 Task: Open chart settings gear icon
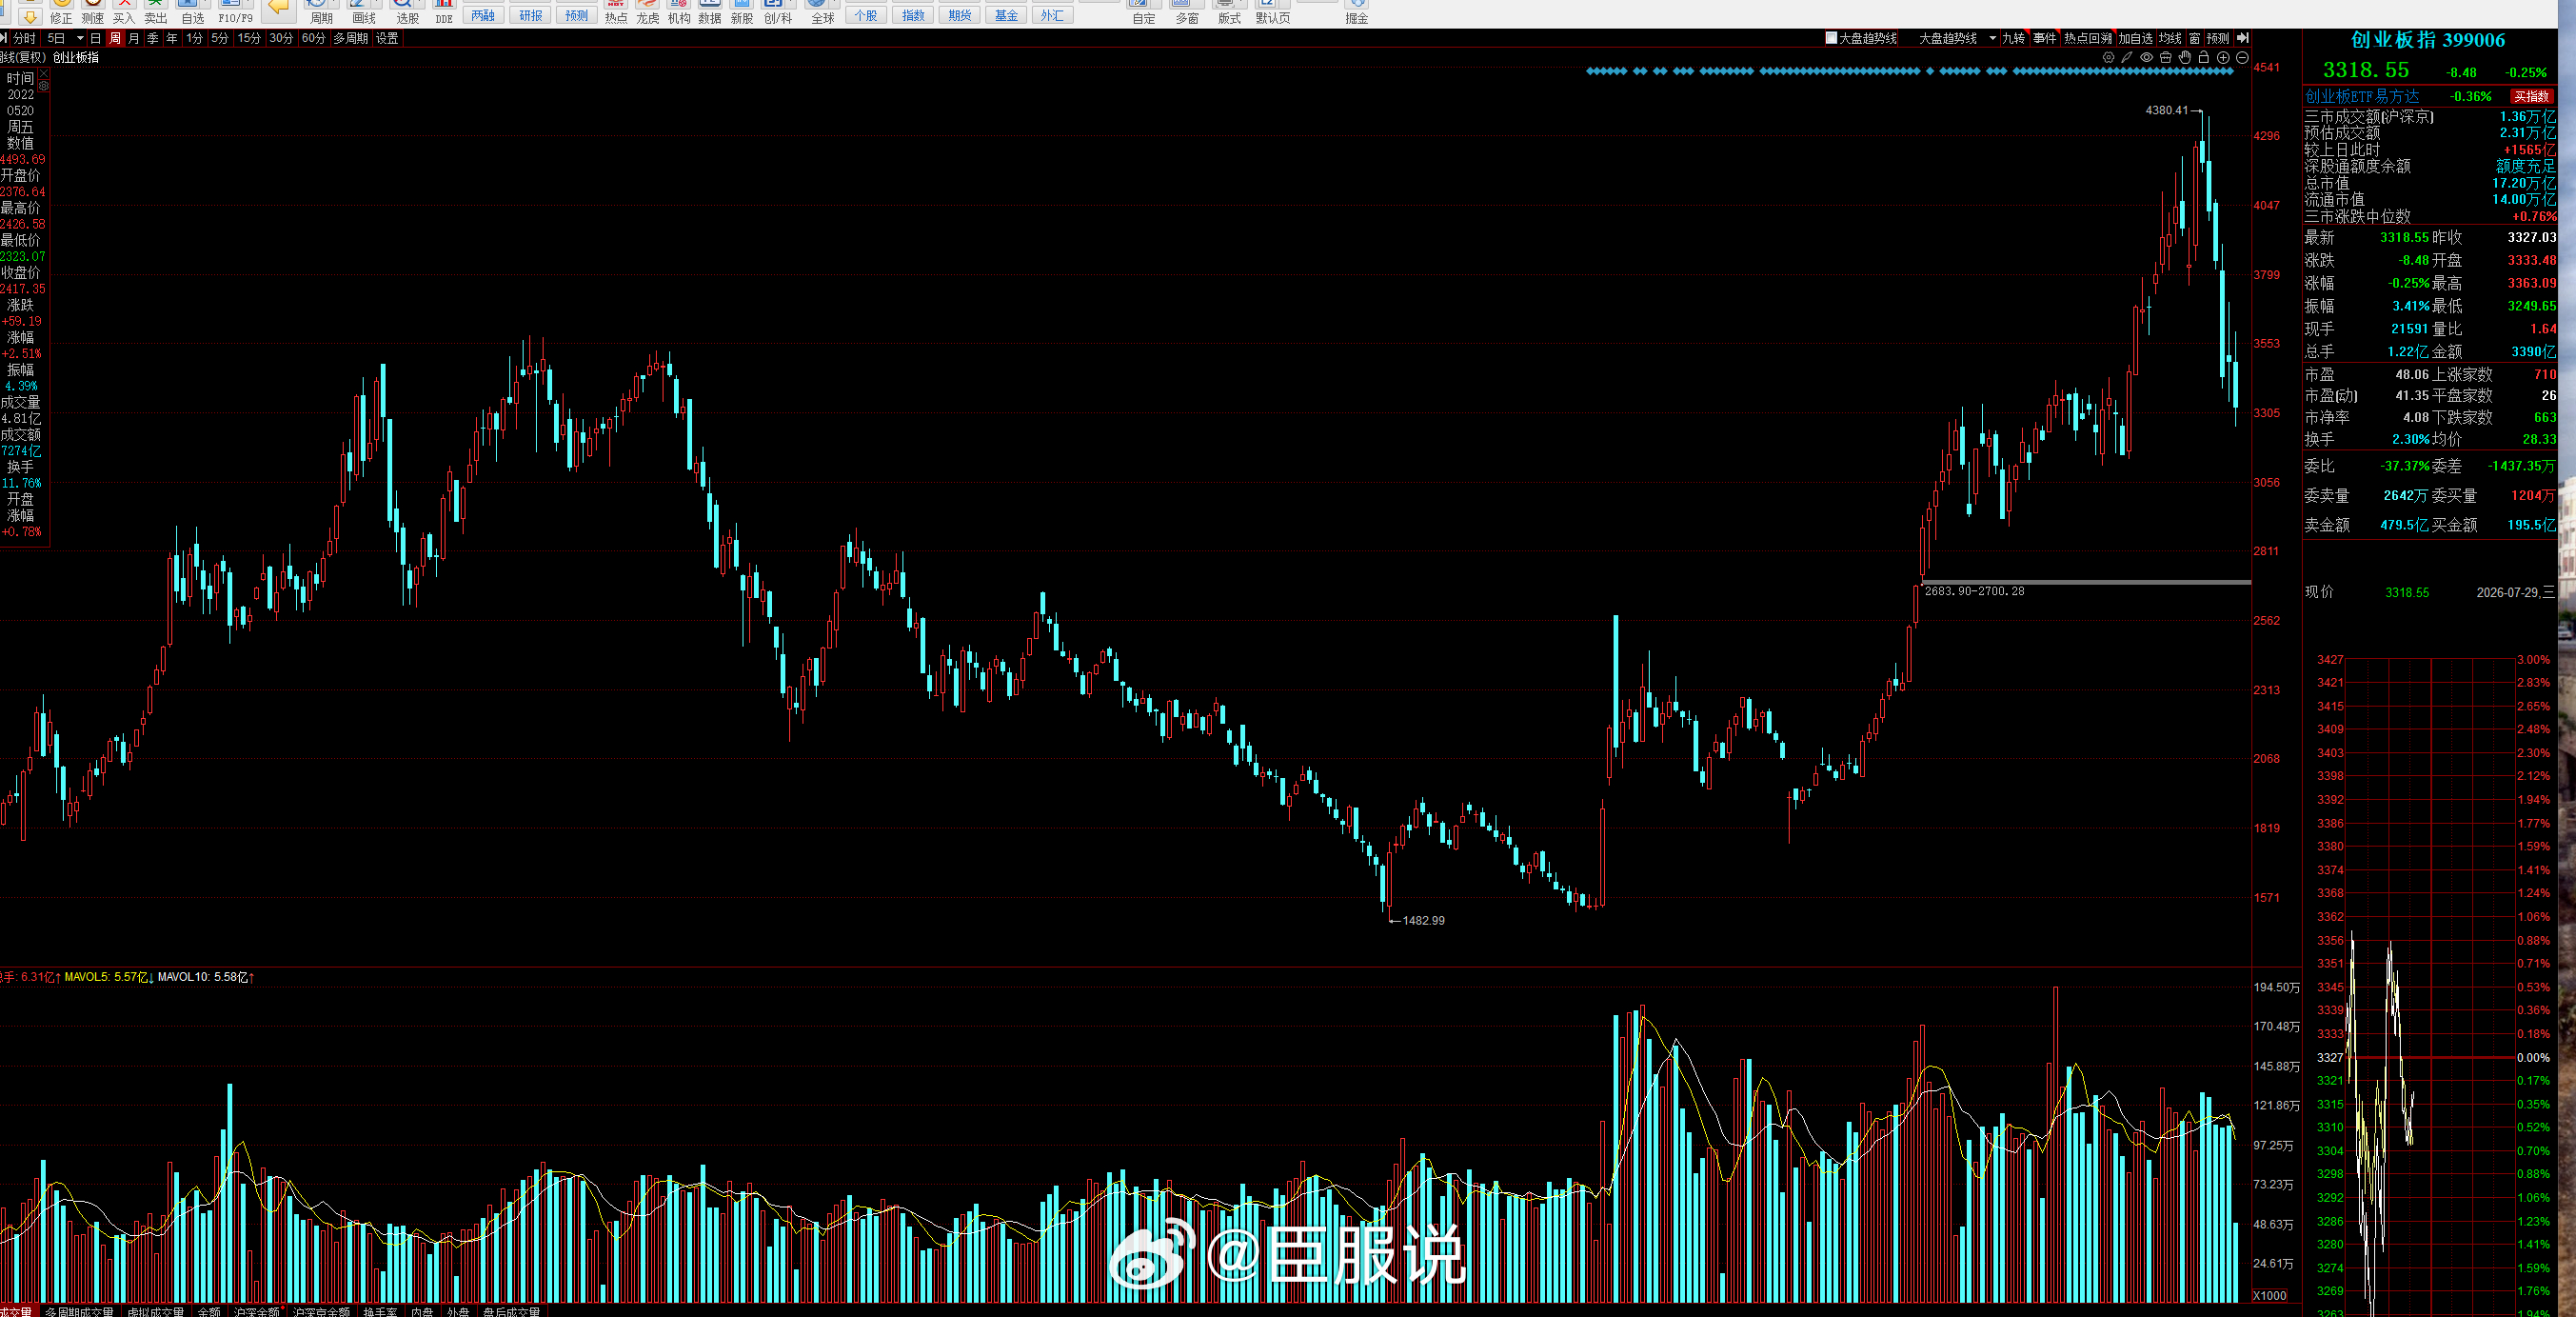click(2108, 58)
